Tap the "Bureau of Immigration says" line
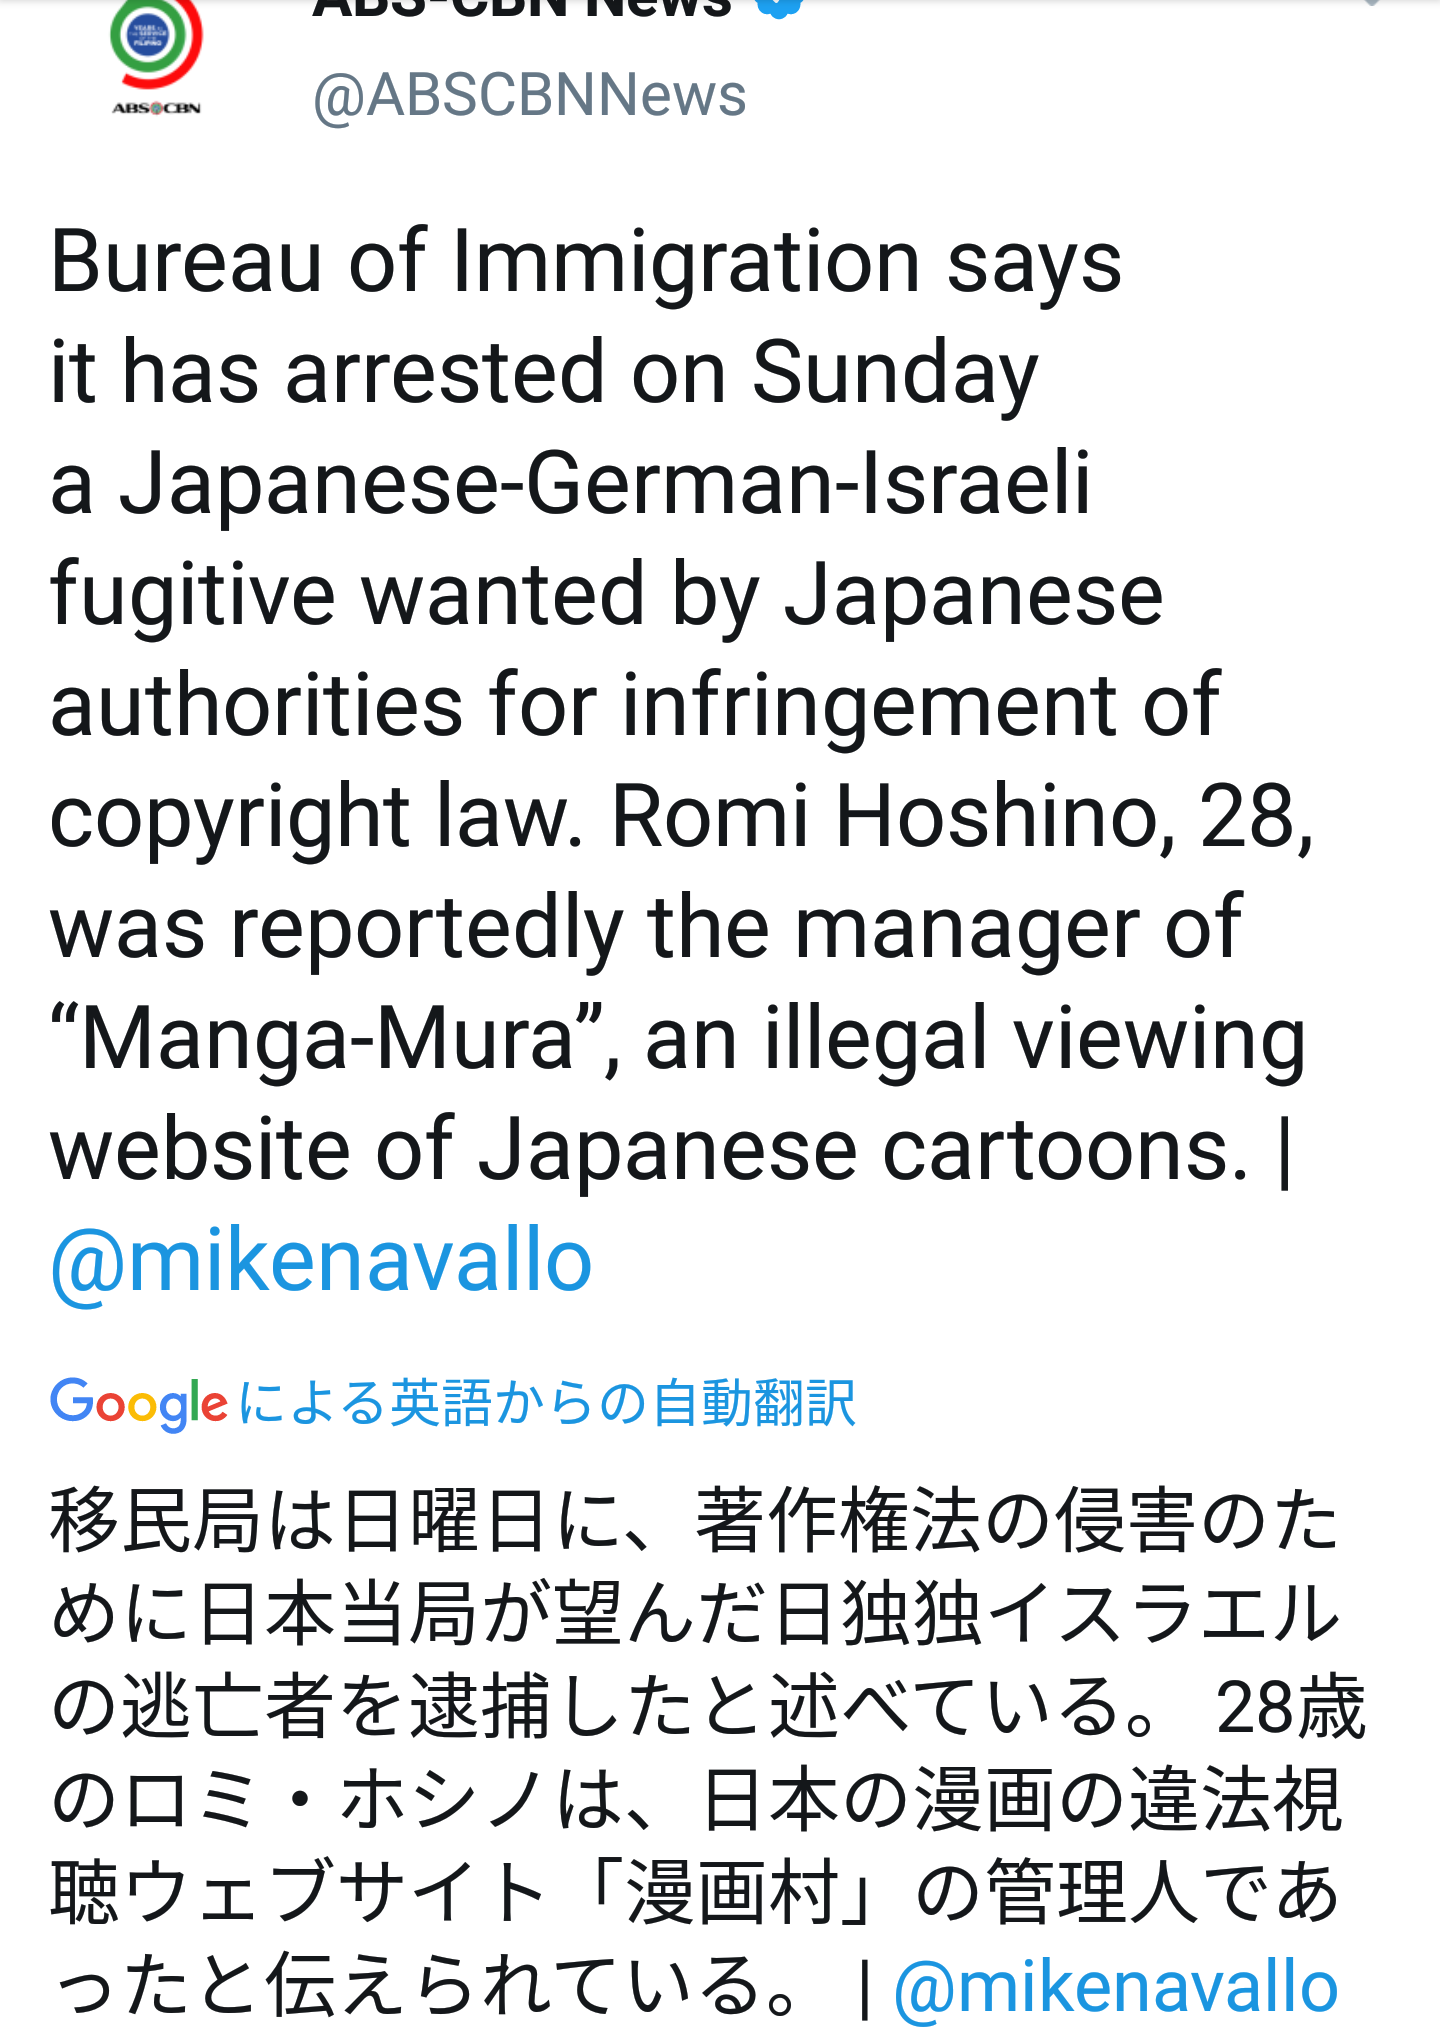The image size is (1440, 2042). pyautogui.click(x=585, y=262)
